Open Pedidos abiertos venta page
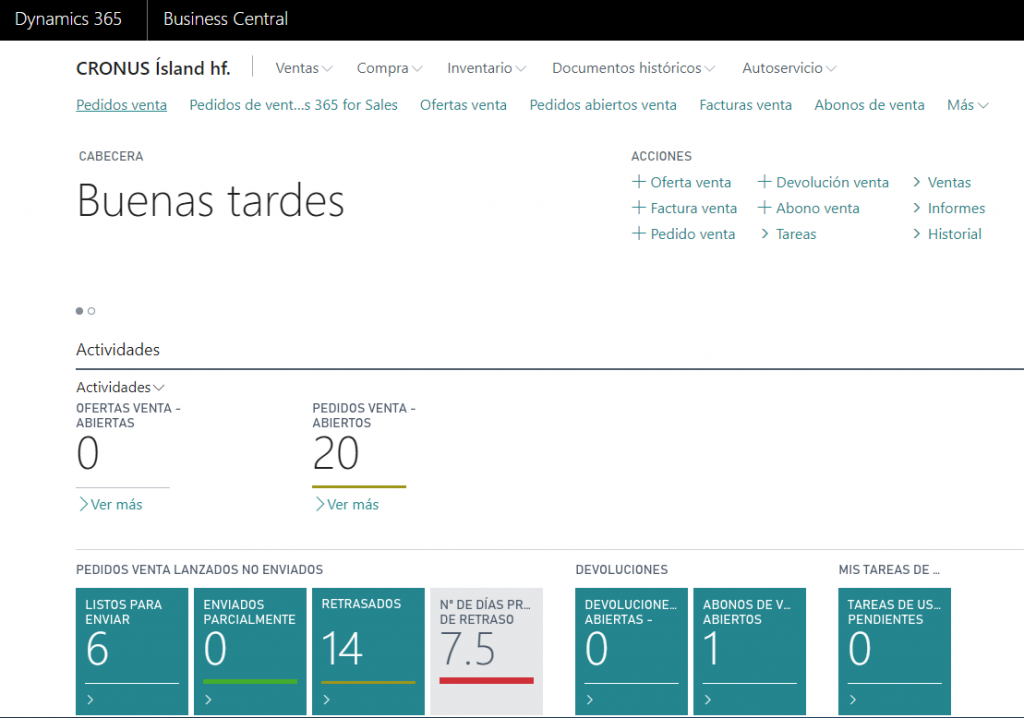Screen dimensions: 1024x718 [603, 105]
